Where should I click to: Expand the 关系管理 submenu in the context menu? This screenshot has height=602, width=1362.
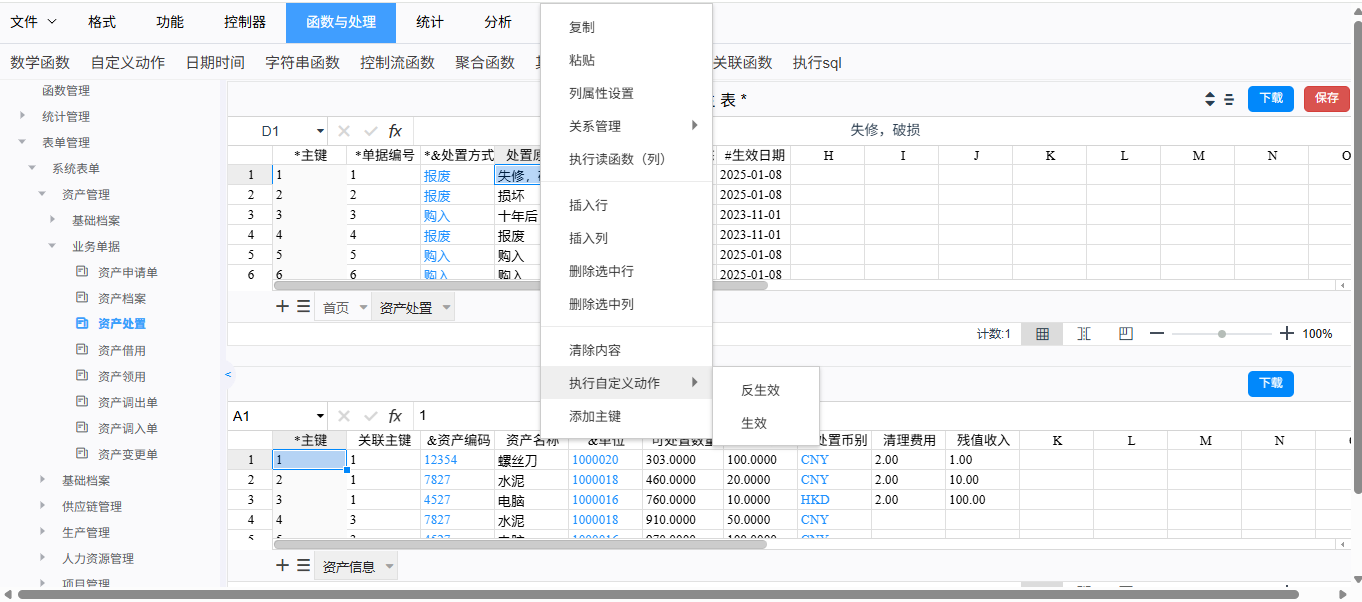pos(691,126)
